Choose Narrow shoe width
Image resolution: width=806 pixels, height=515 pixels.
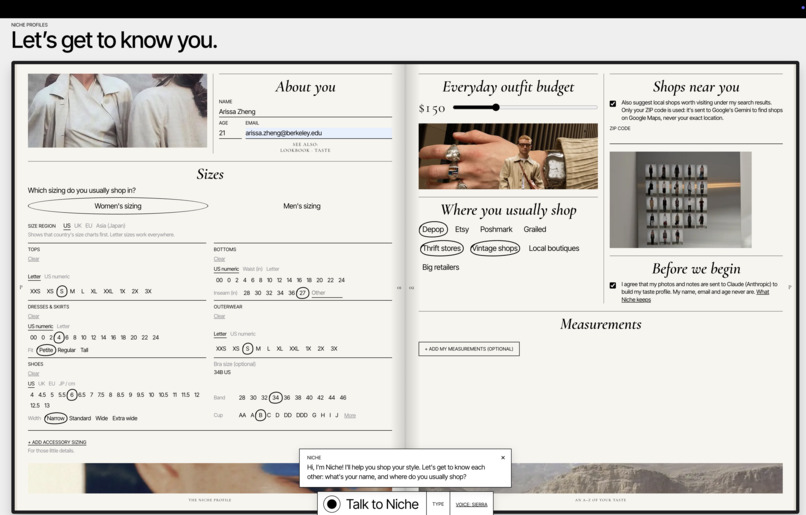(x=56, y=418)
